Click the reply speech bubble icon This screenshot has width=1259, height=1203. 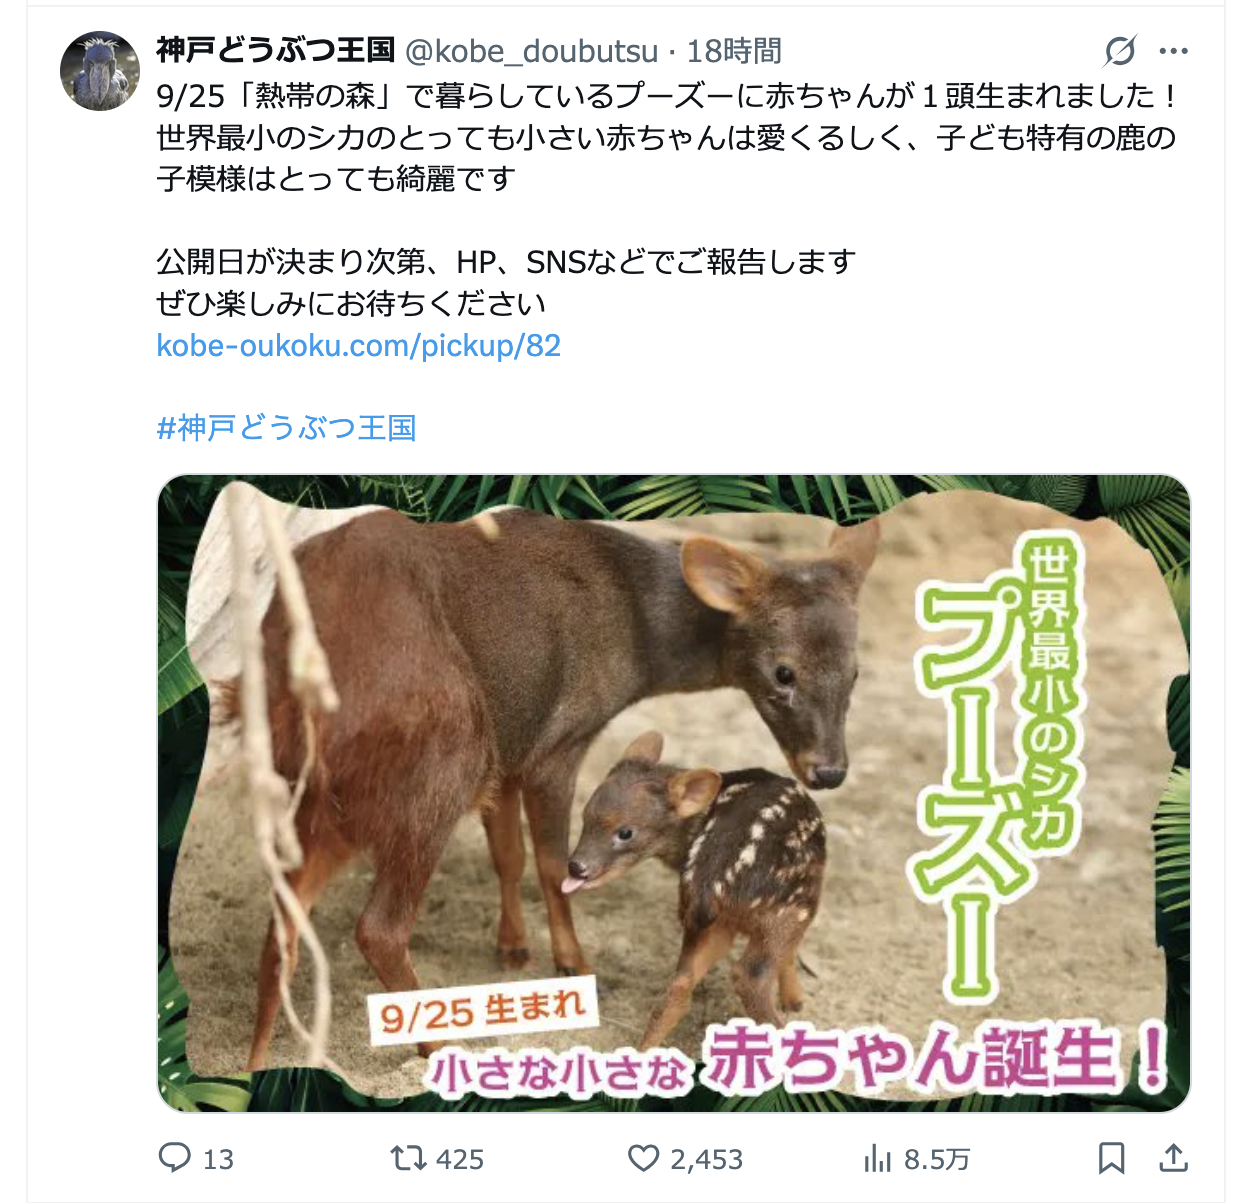tap(175, 1158)
